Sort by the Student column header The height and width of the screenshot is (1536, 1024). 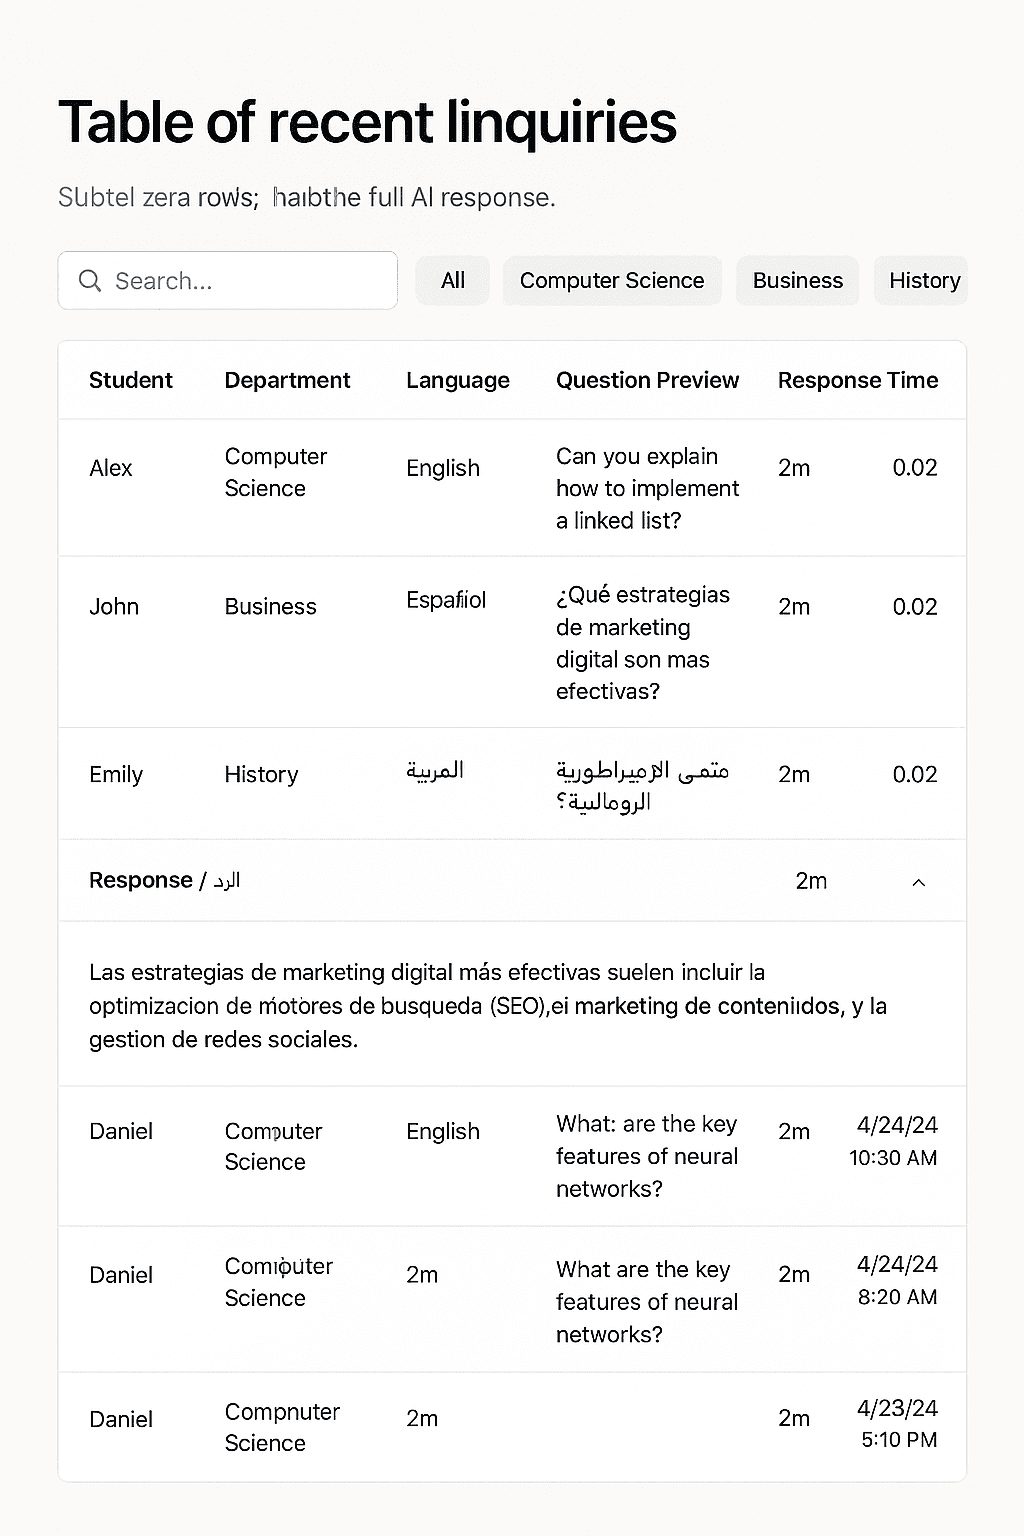click(x=130, y=381)
